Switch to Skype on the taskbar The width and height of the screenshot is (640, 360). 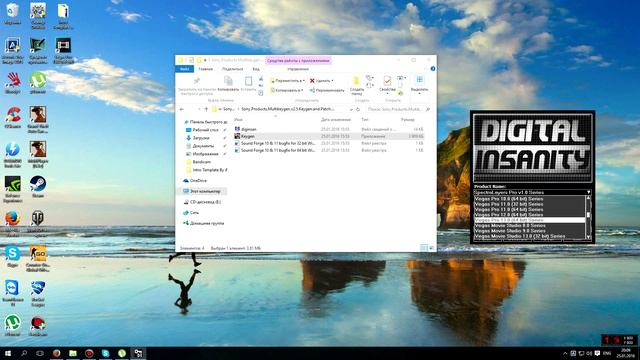[105, 353]
